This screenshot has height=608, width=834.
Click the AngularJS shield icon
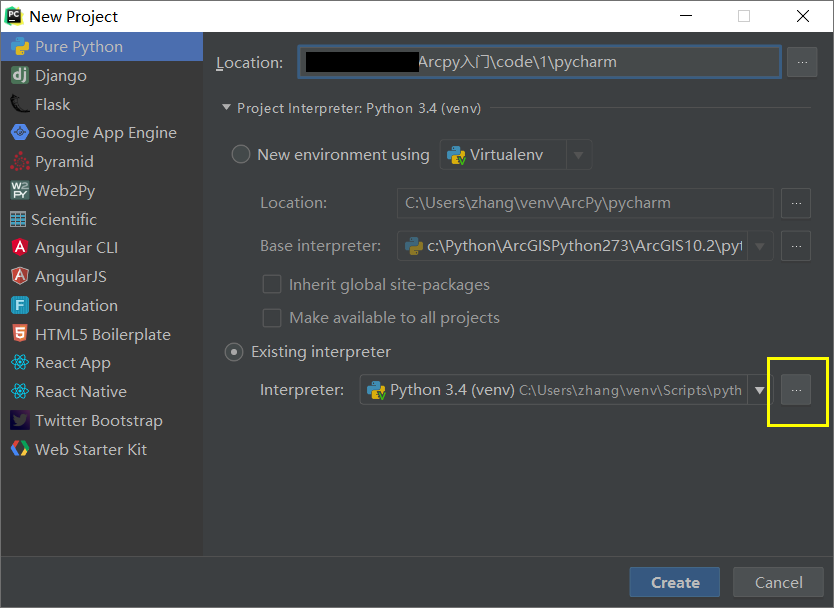(20, 276)
